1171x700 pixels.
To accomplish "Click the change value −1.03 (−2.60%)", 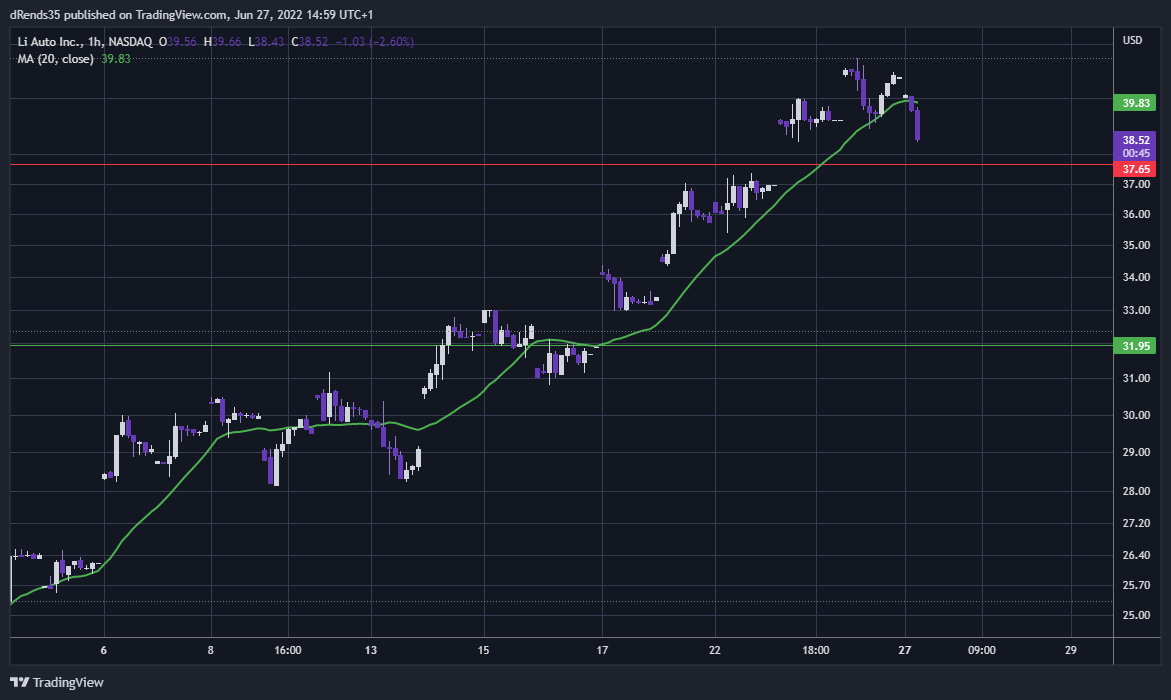I will [374, 42].
